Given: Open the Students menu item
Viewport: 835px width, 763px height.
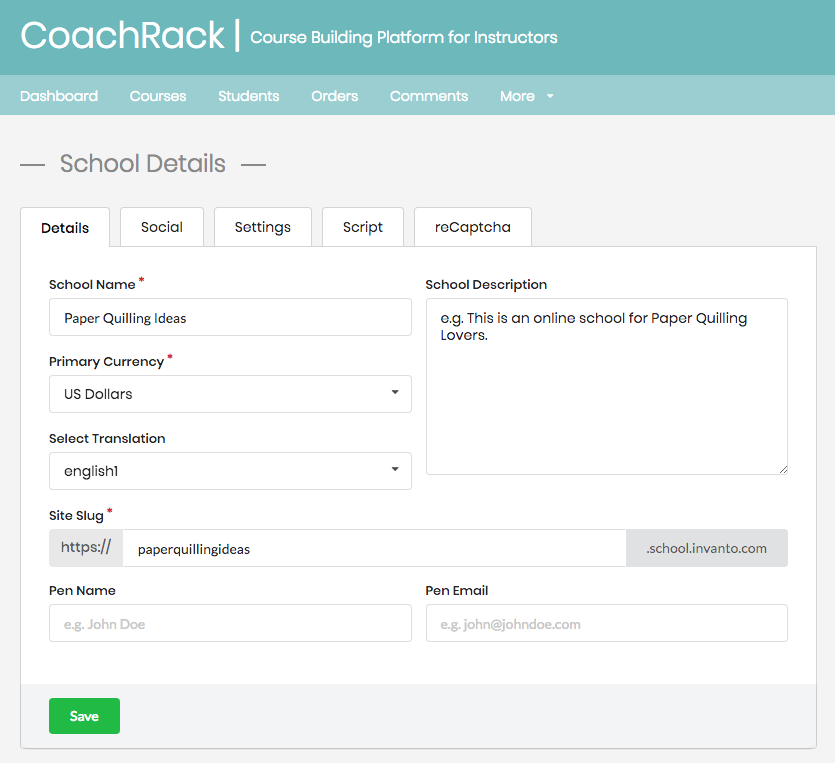Looking at the screenshot, I should [x=249, y=96].
